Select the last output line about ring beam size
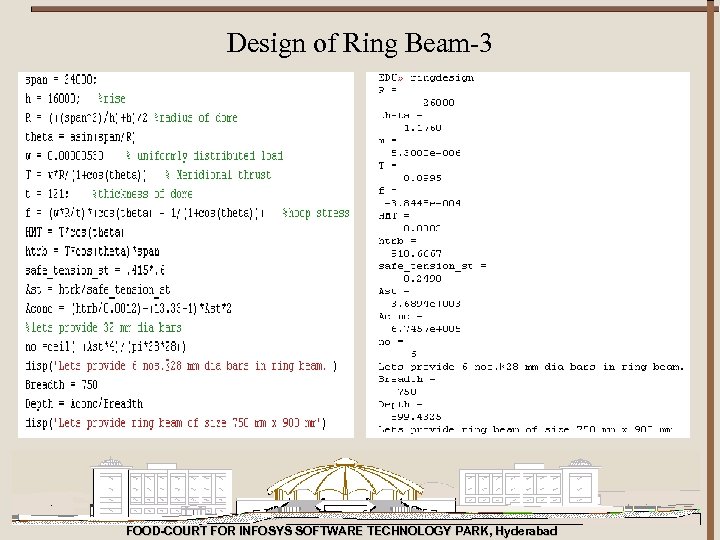The height and width of the screenshot is (540, 720). [525, 429]
